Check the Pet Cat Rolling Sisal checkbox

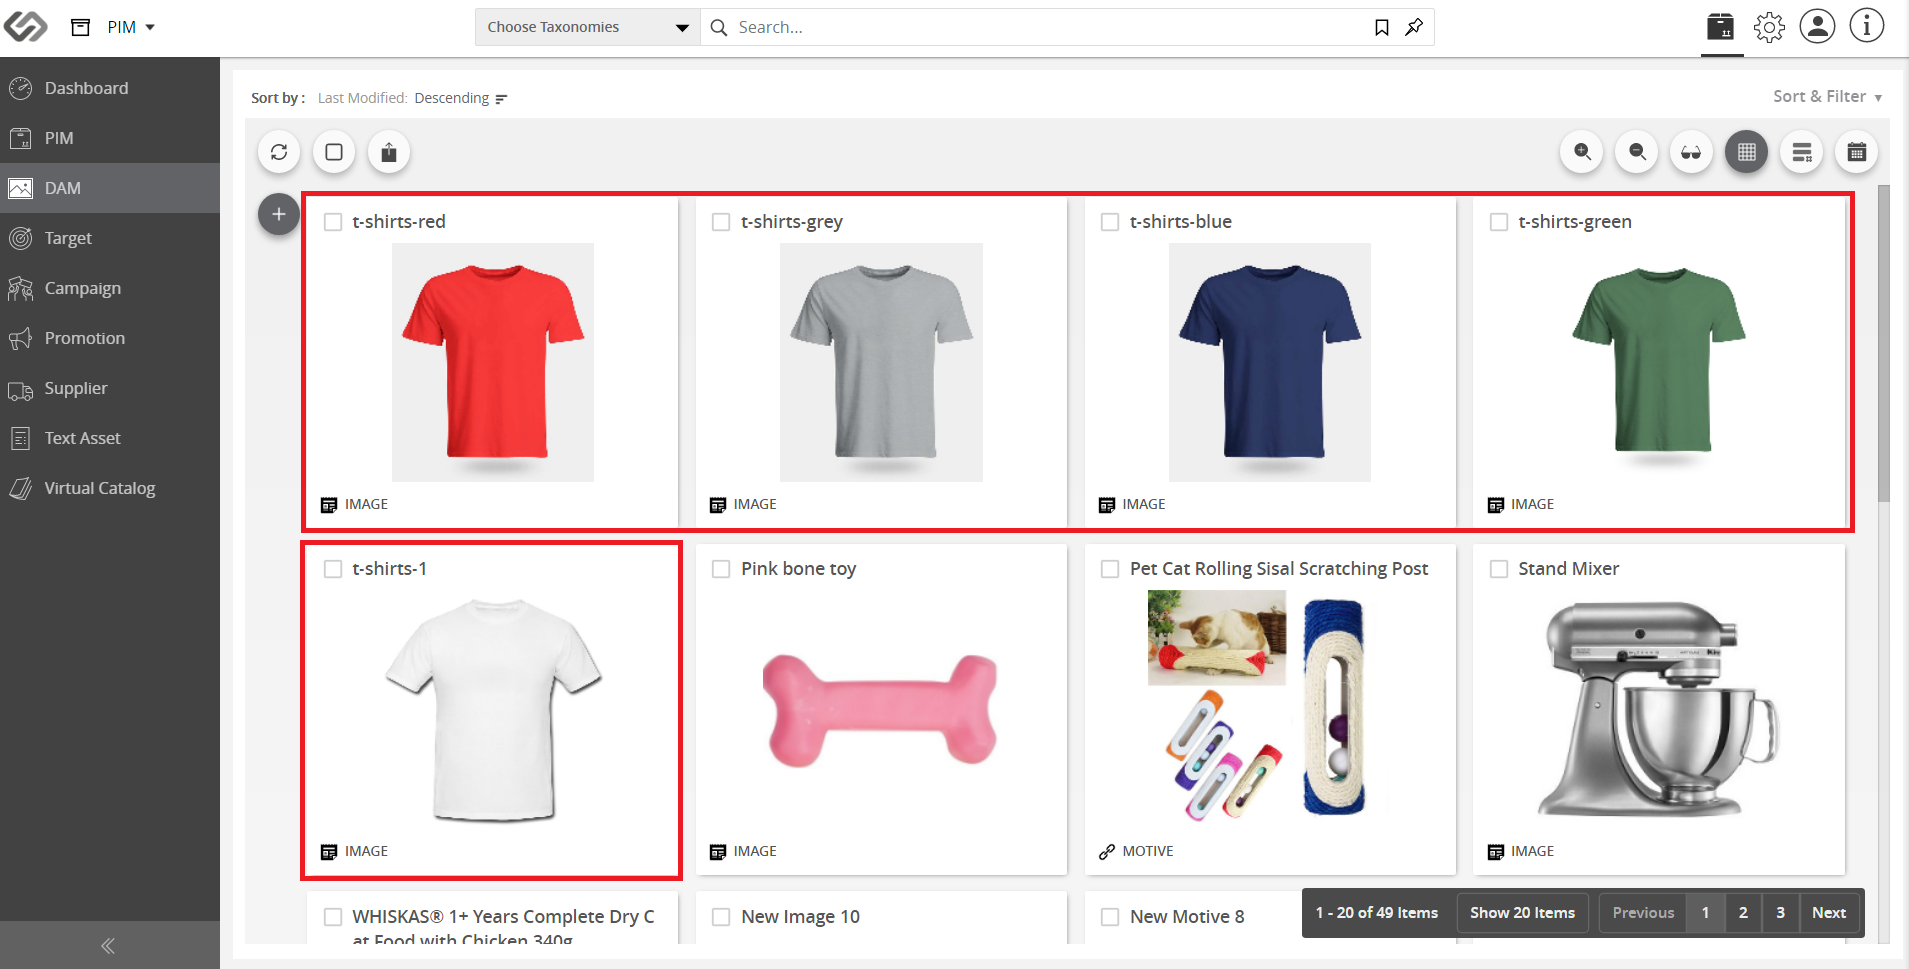[x=1110, y=569]
